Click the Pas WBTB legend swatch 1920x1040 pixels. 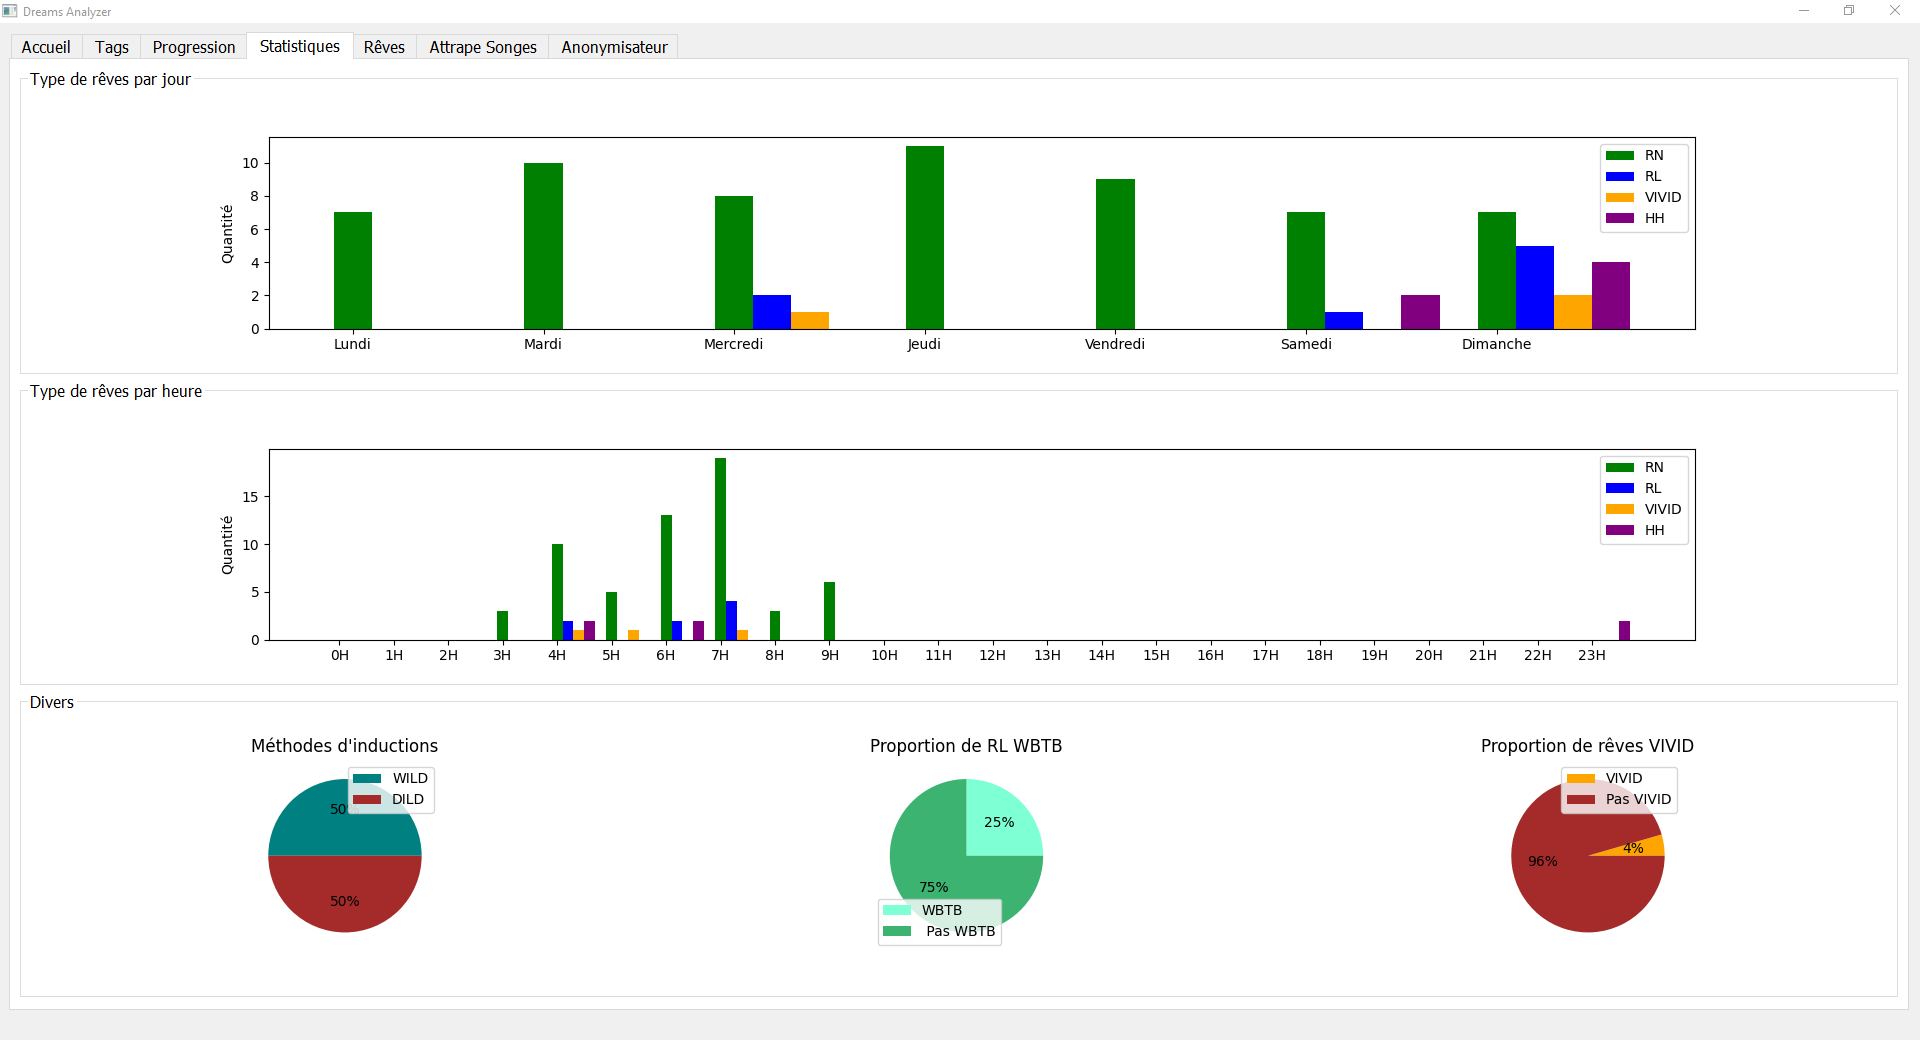[897, 931]
